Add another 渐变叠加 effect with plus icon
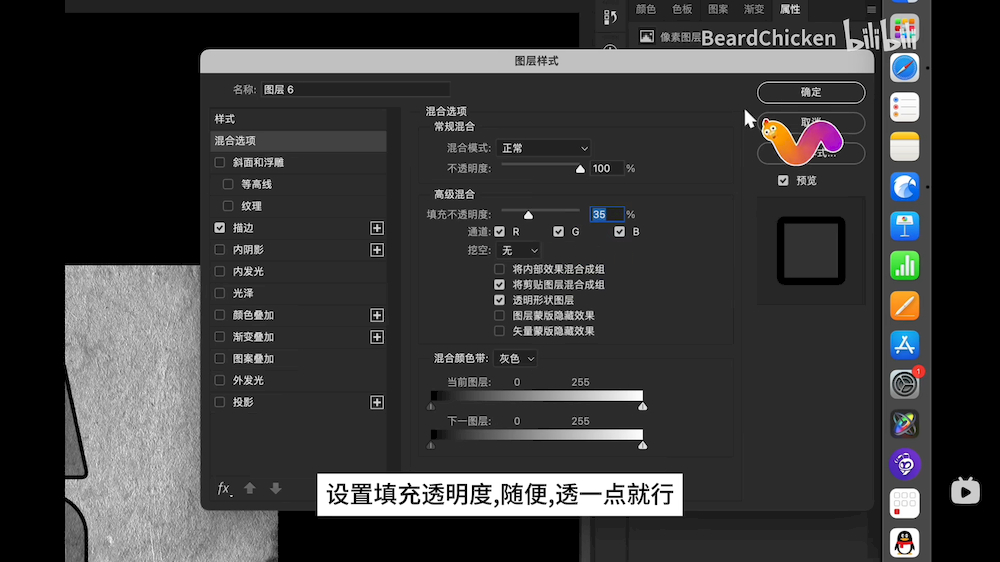The height and width of the screenshot is (562, 1000). (x=377, y=337)
